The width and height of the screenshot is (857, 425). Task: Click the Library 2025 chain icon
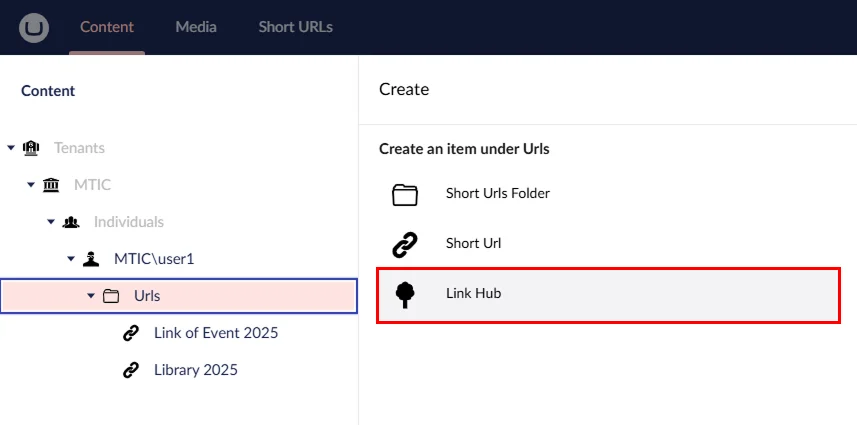131,370
